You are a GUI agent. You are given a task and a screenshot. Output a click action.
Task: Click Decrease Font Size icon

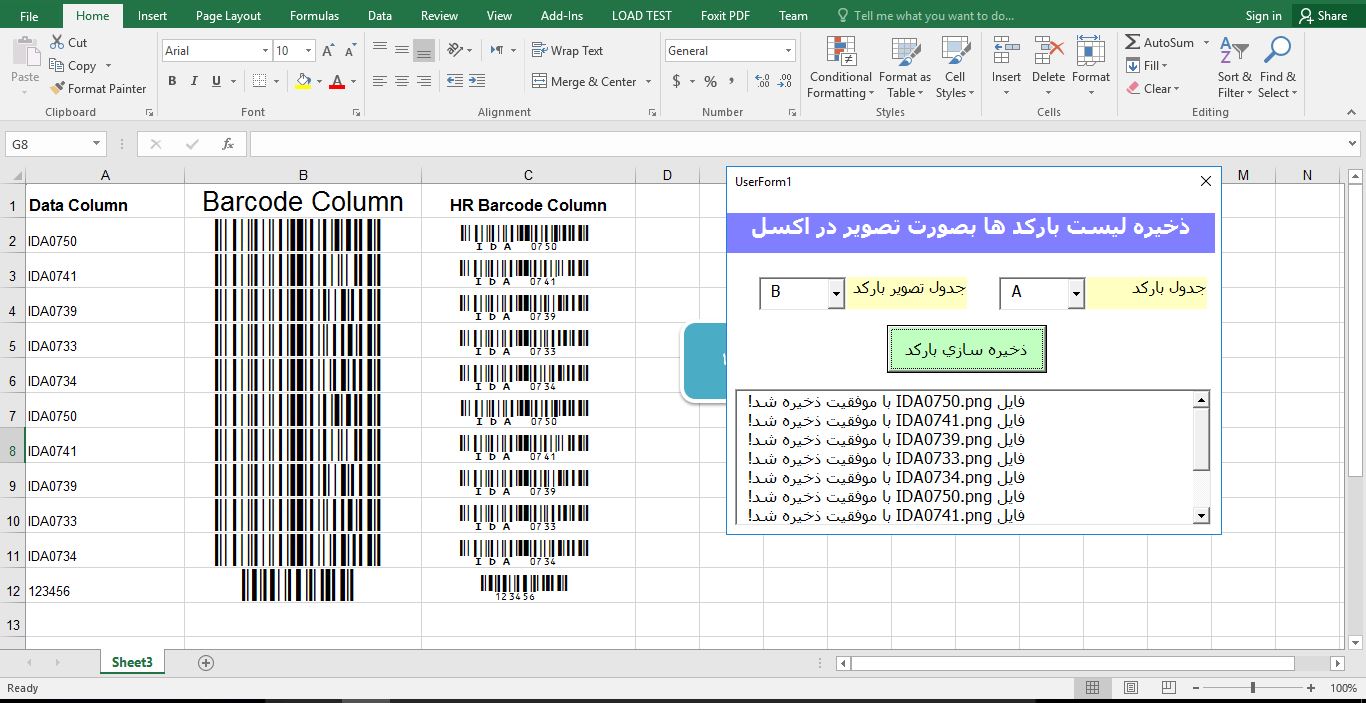[350, 50]
